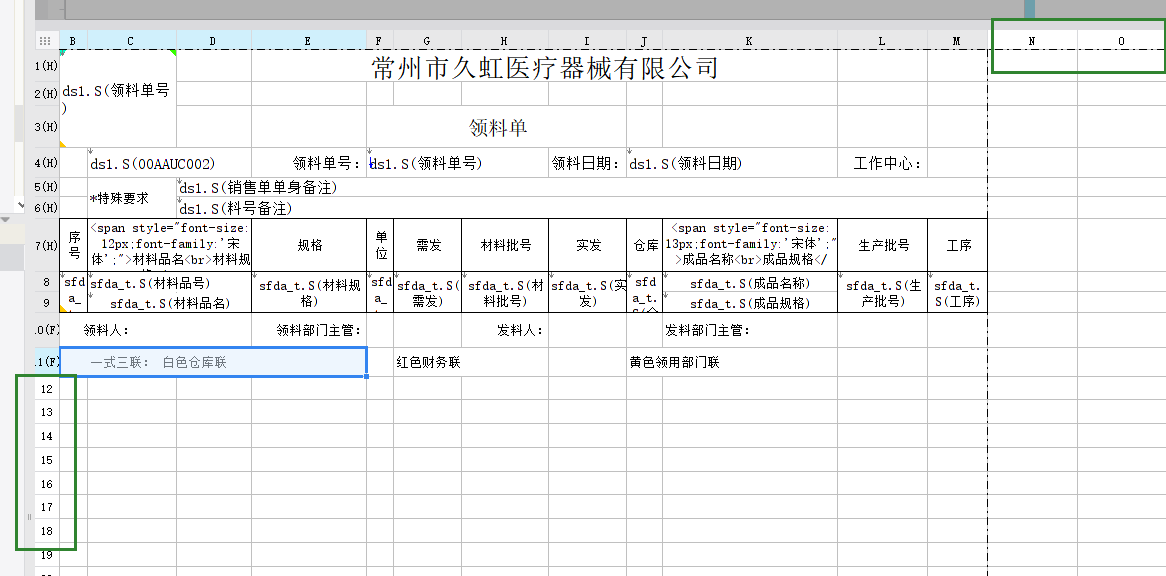The height and width of the screenshot is (576, 1166).
Task: Select row header 3(H)
Action: click(x=47, y=126)
